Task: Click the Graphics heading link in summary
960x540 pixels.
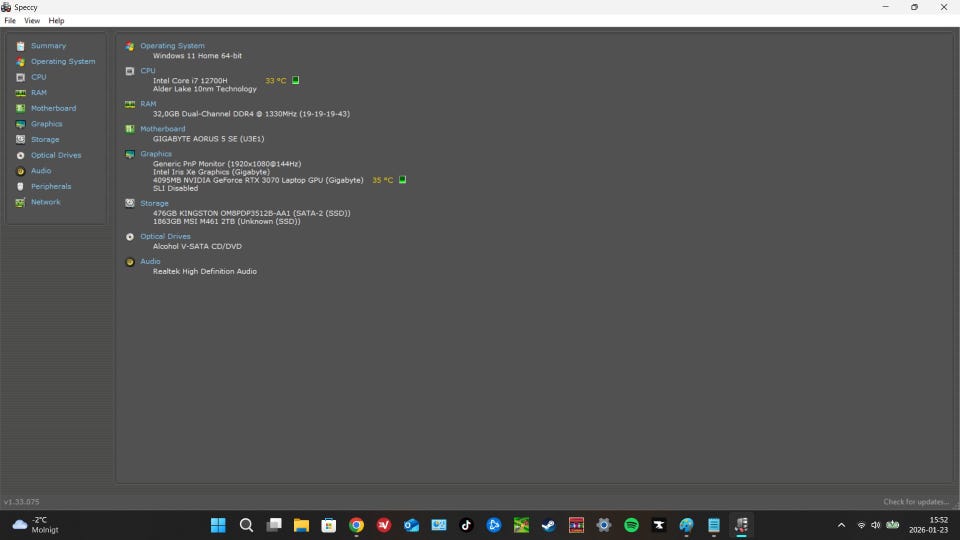Action: click(156, 154)
